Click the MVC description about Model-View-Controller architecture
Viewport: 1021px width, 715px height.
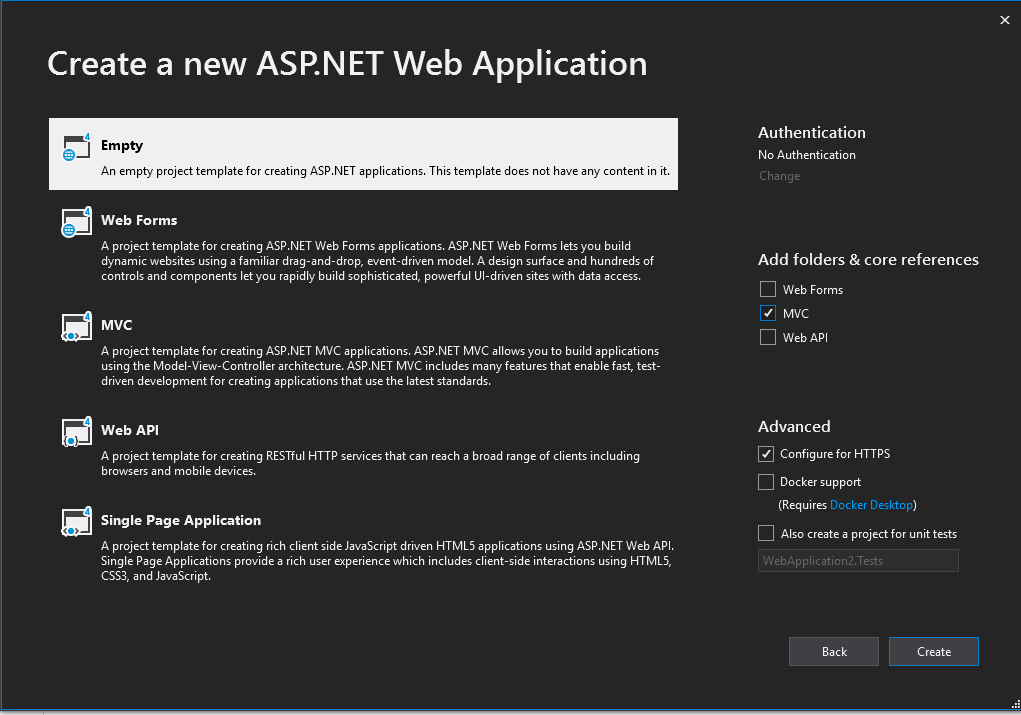[381, 366]
